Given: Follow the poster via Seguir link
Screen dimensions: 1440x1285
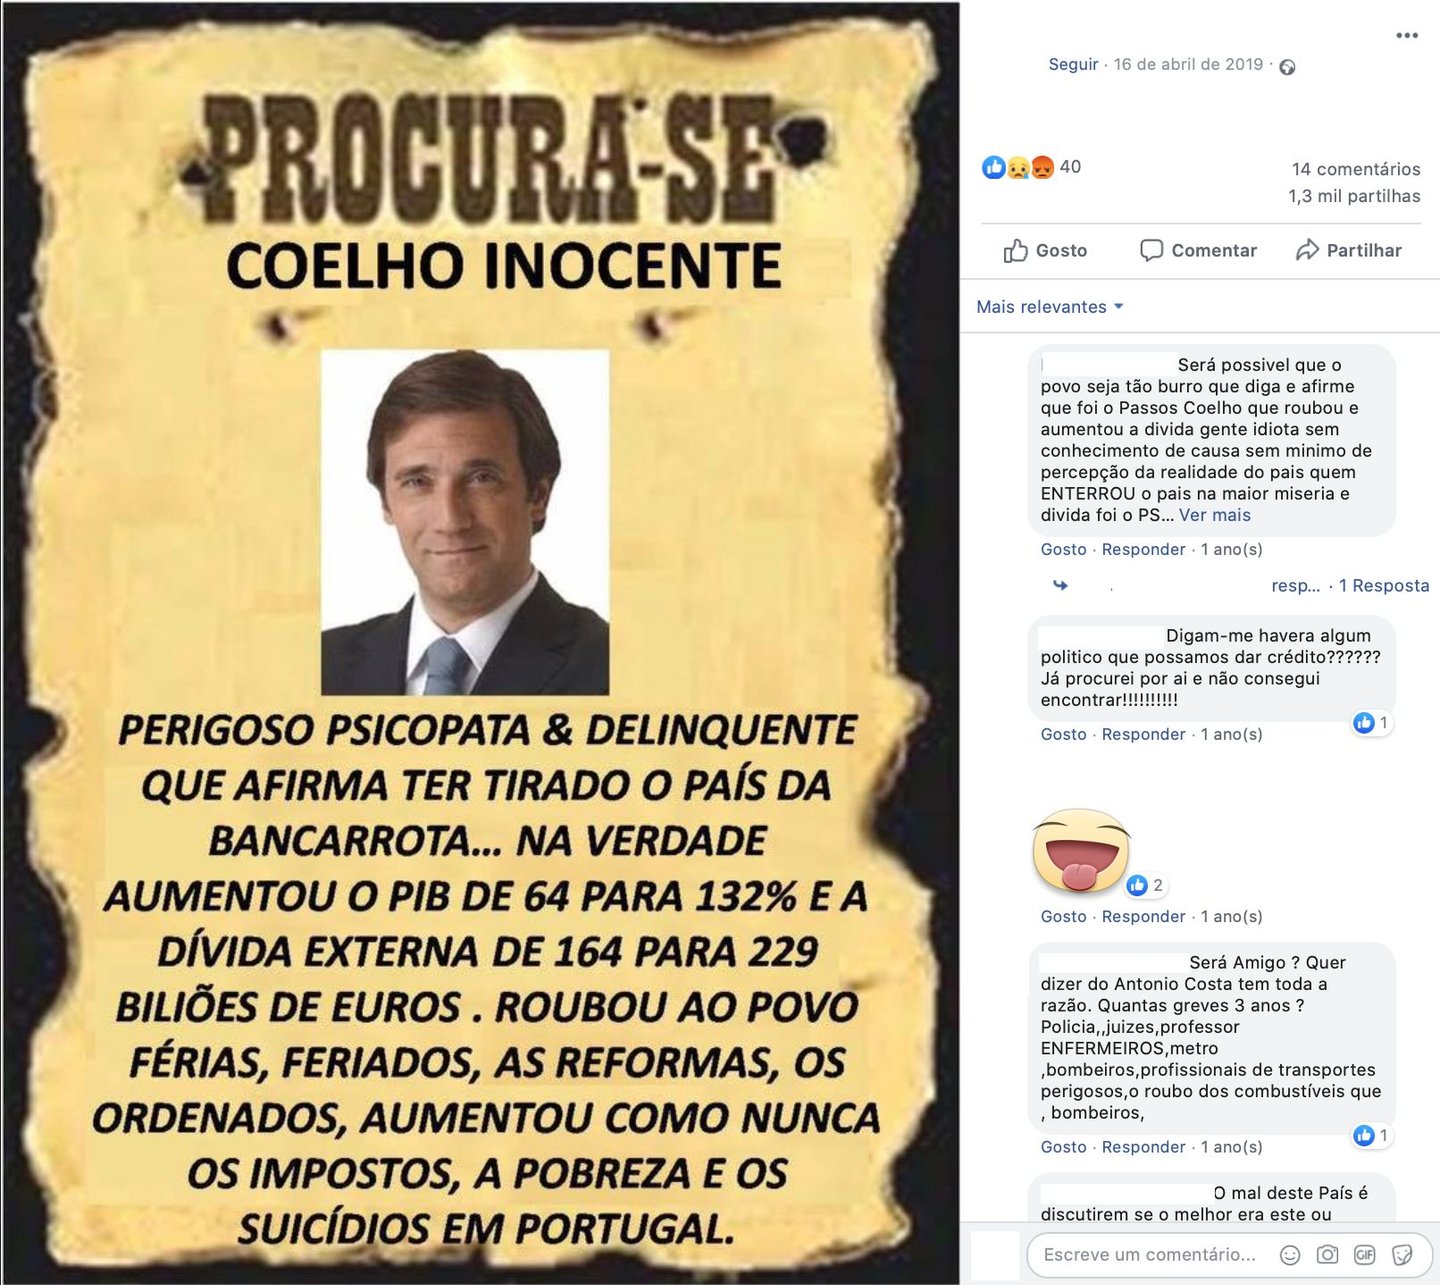Looking at the screenshot, I should tap(1073, 64).
